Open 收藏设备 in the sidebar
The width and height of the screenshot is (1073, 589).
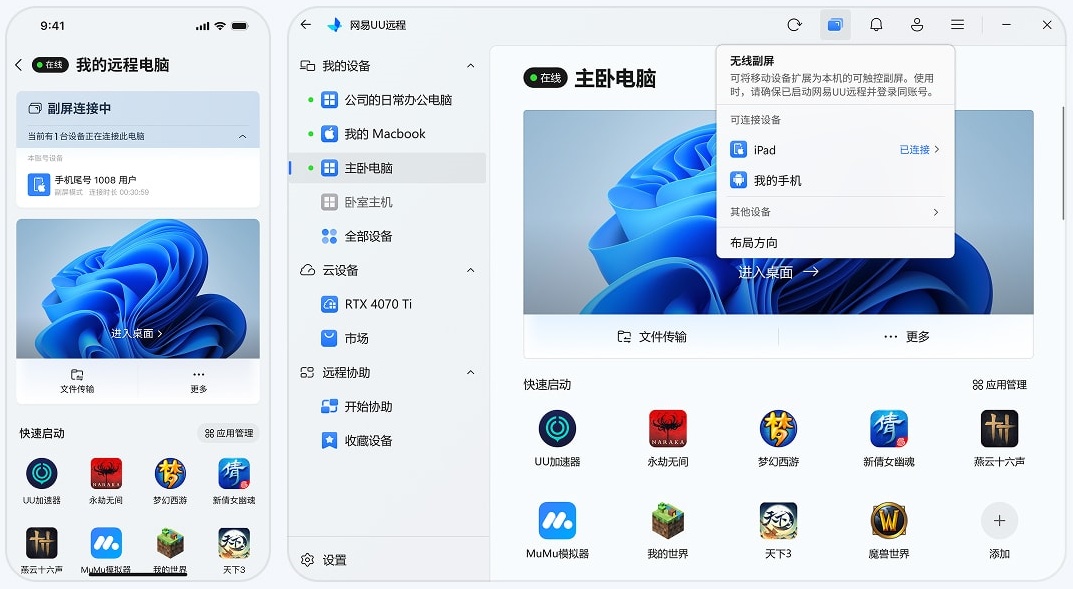(388, 441)
